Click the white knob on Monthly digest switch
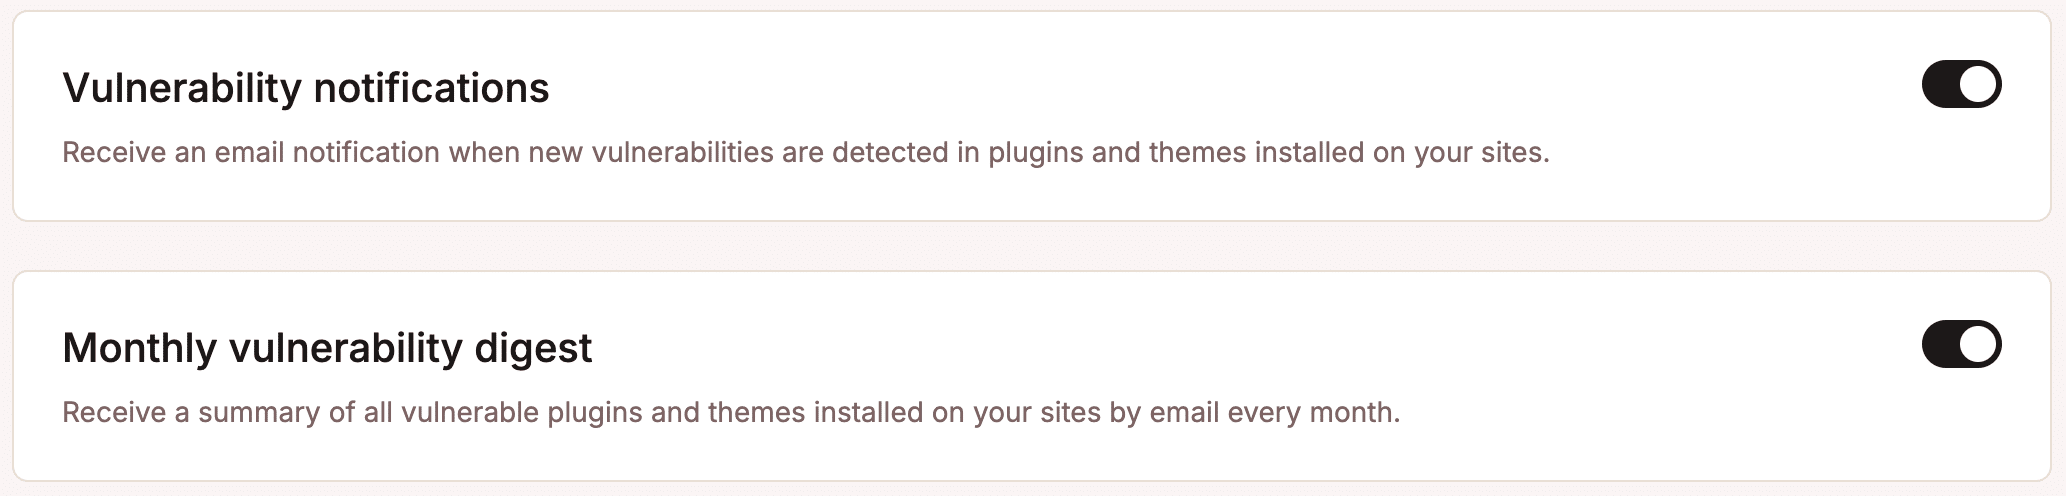Image resolution: width=2066 pixels, height=496 pixels. pos(1978,345)
